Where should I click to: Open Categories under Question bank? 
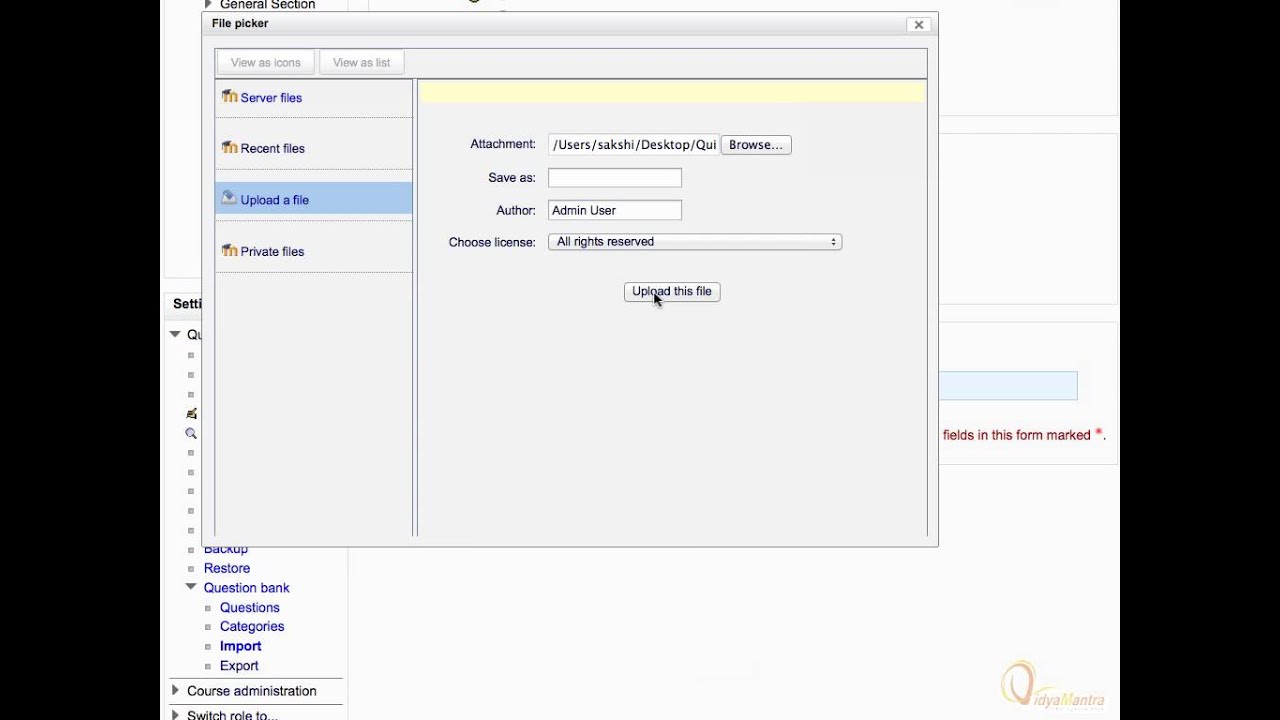pyautogui.click(x=252, y=627)
